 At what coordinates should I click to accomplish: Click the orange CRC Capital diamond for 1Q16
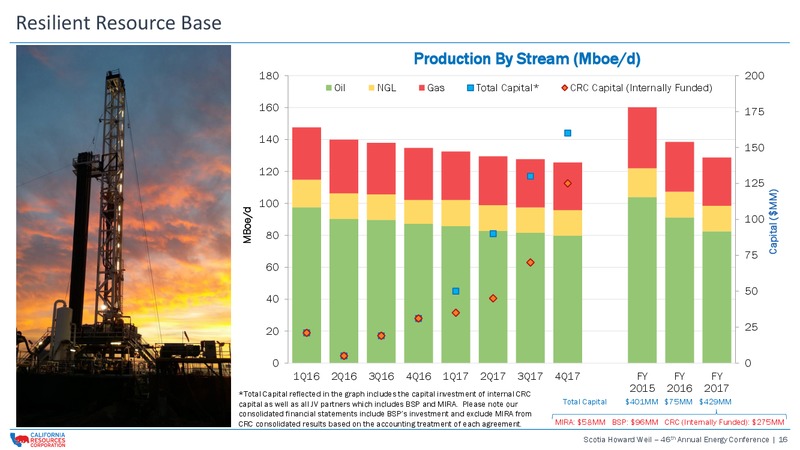click(x=307, y=333)
